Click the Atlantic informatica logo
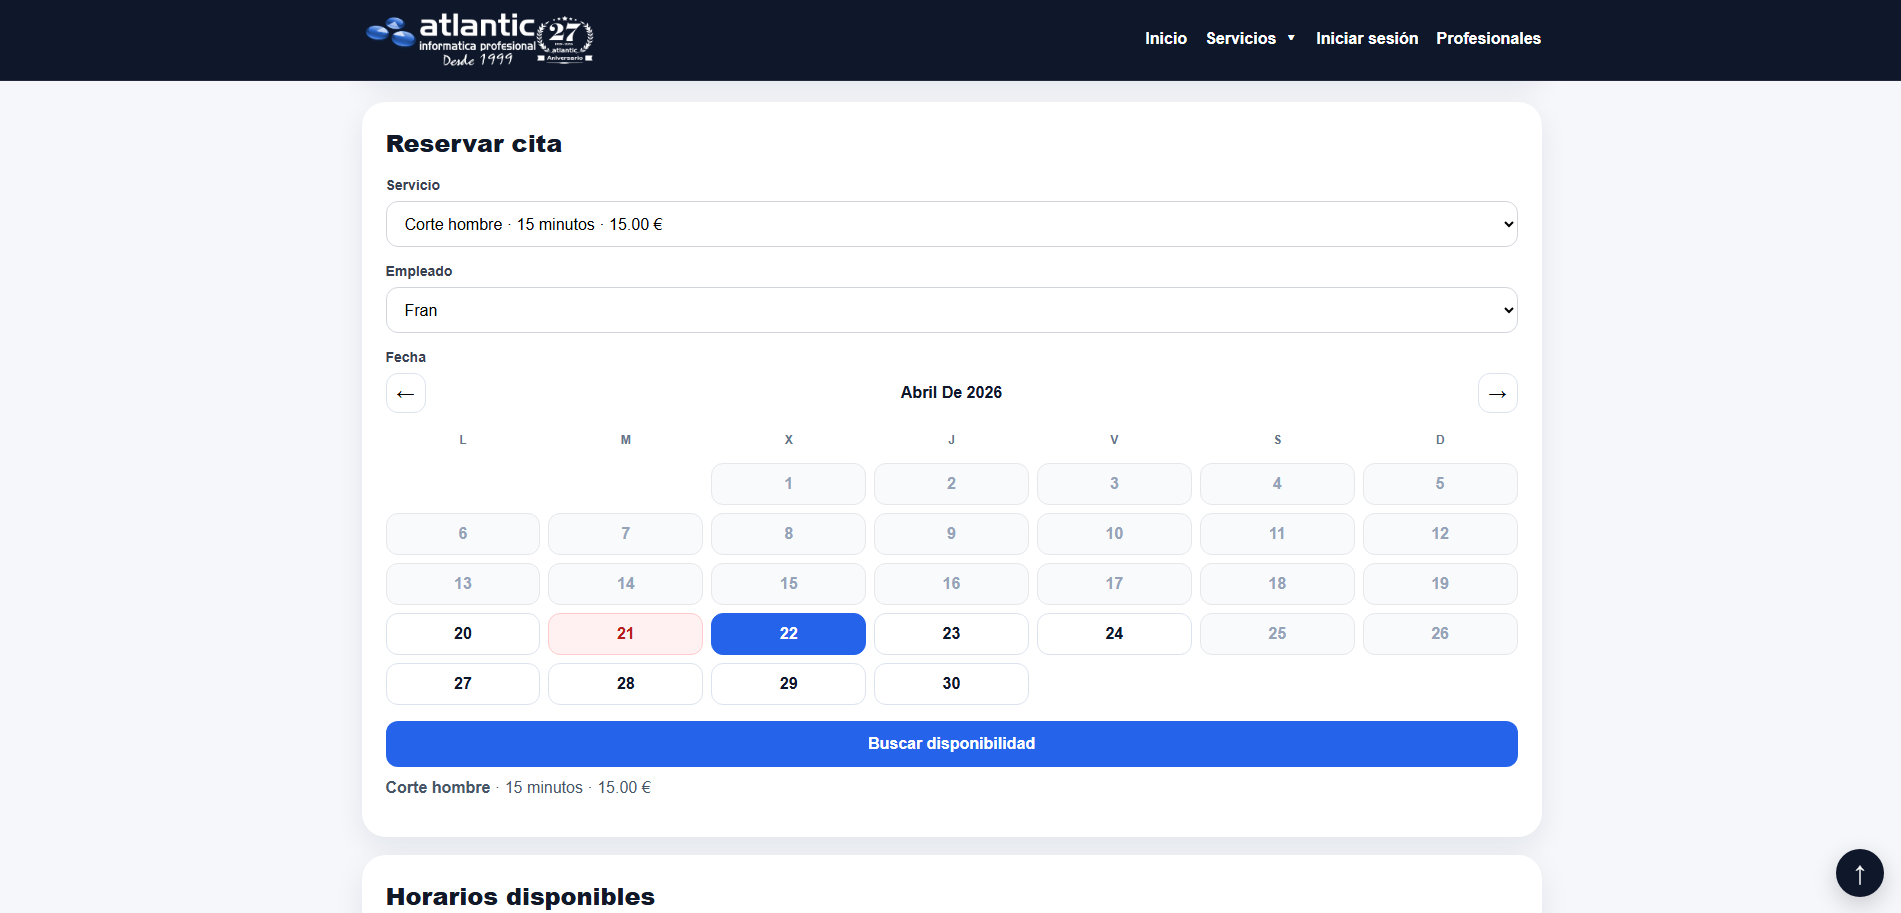Screen dimensions: 1901x913 pos(479,40)
